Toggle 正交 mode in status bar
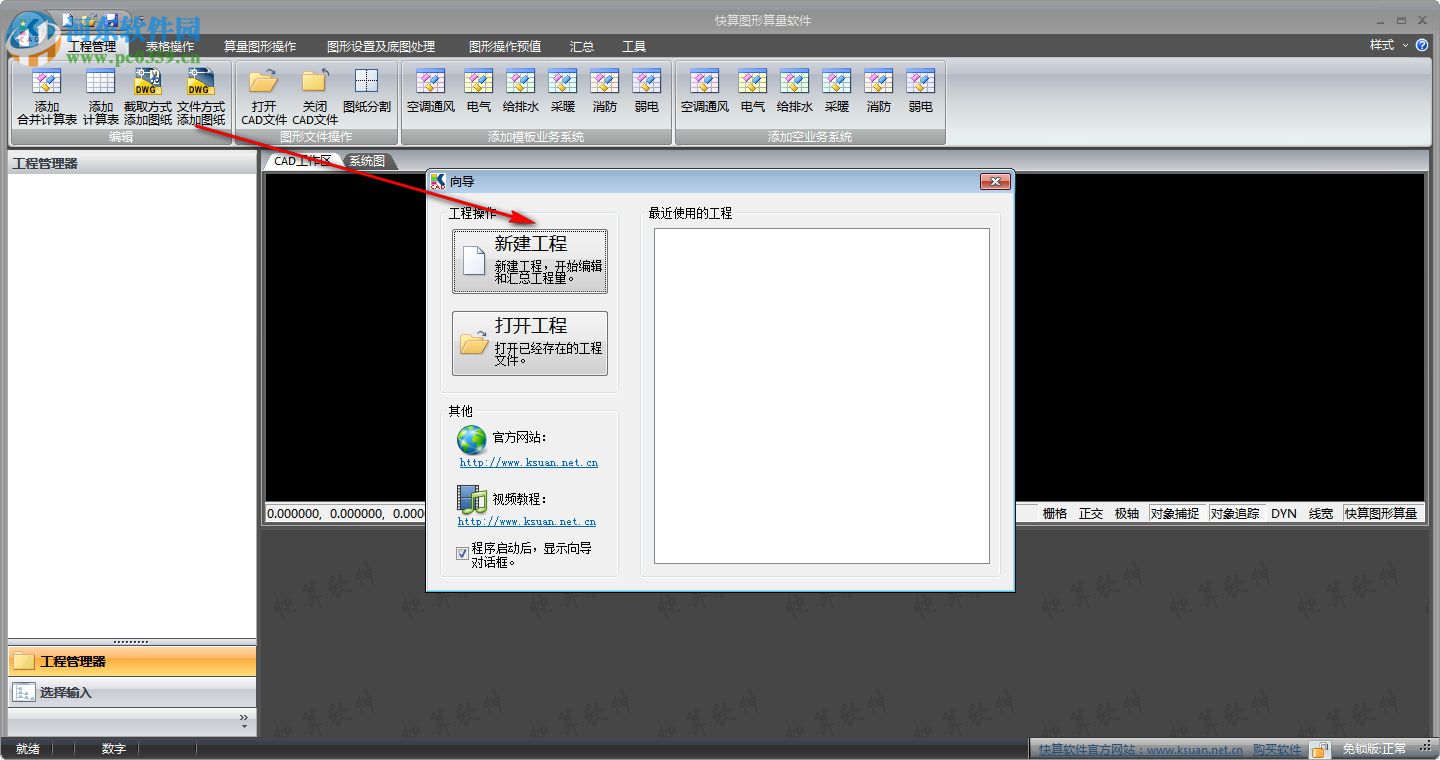Viewport: 1440px width, 760px height. 1090,513
